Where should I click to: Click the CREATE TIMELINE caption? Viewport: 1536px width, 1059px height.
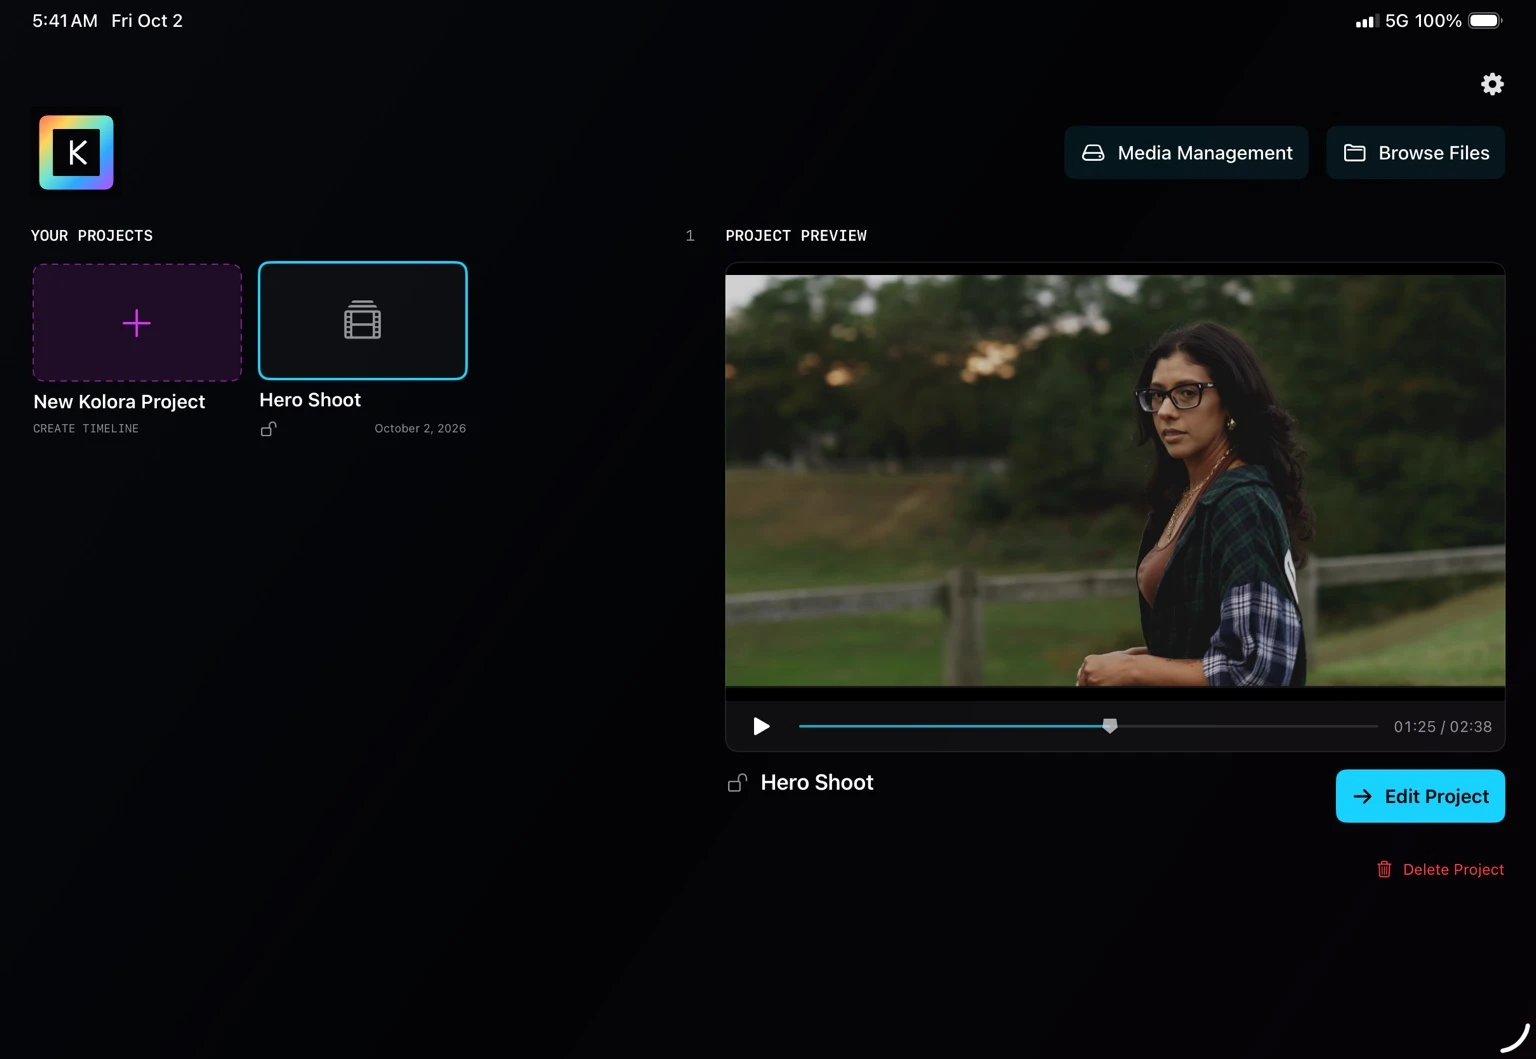coord(86,429)
